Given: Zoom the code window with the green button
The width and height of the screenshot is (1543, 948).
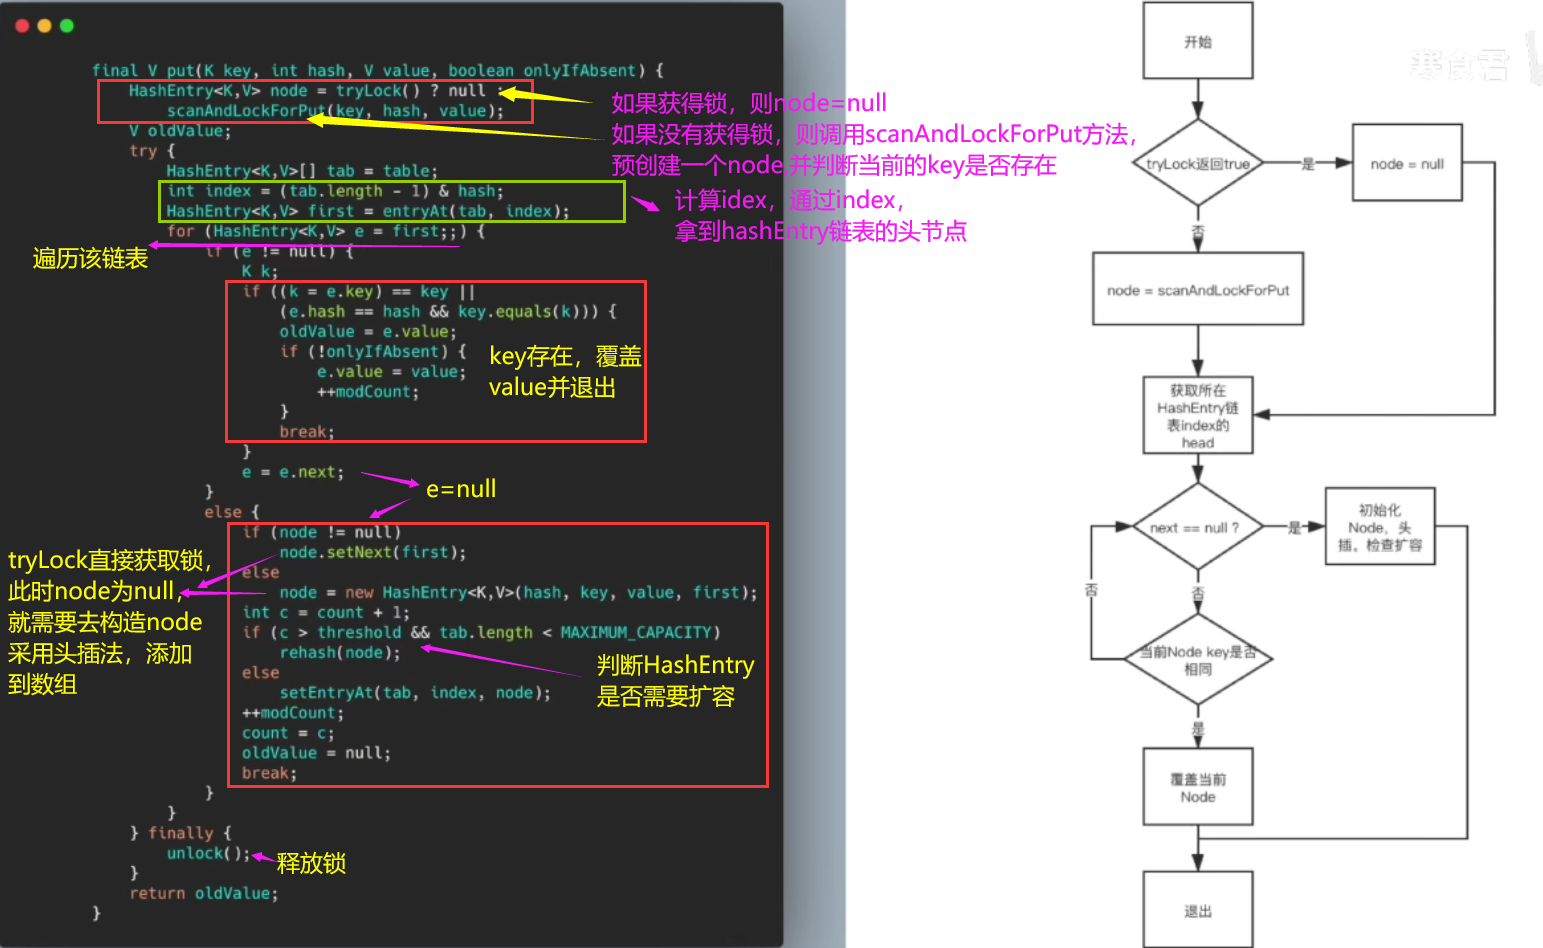Looking at the screenshot, I should click(67, 26).
